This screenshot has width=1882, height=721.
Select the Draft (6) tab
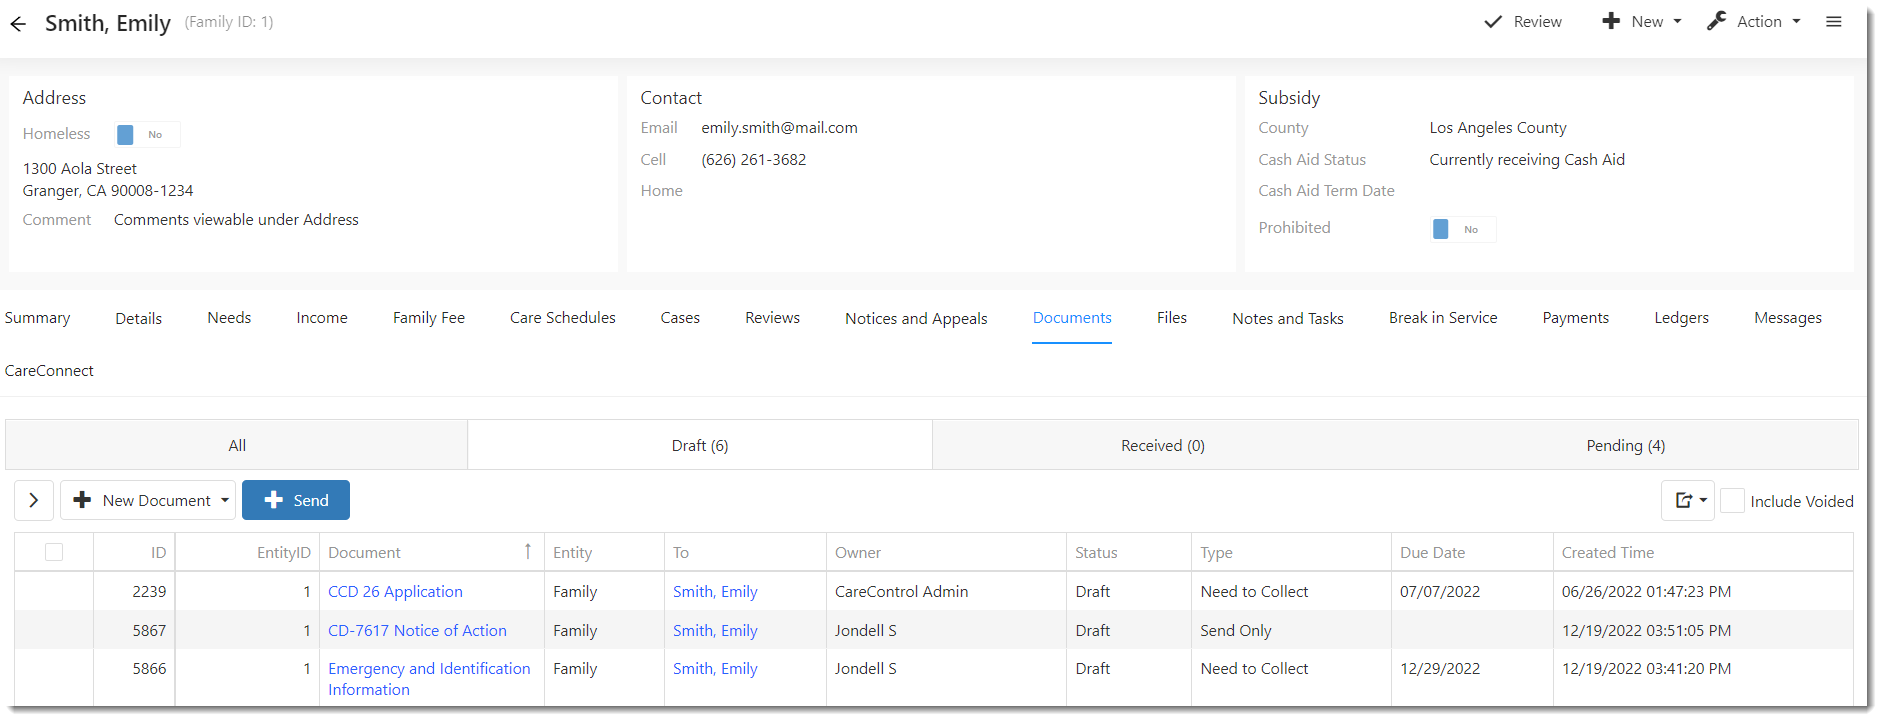tap(699, 446)
